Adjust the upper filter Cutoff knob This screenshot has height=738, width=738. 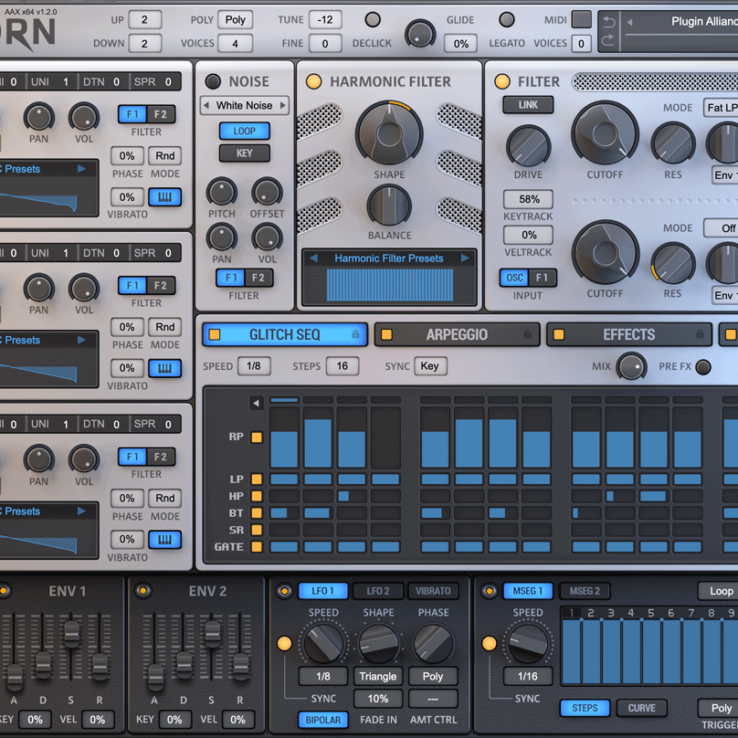coord(605,134)
